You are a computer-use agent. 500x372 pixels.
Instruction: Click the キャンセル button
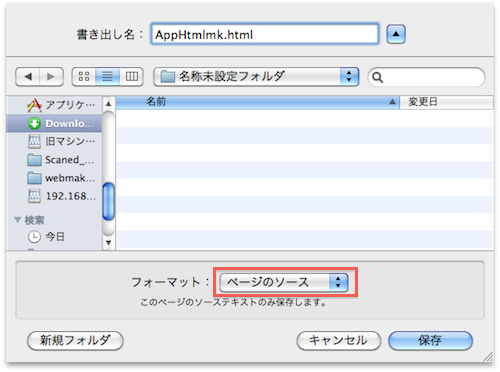point(338,341)
